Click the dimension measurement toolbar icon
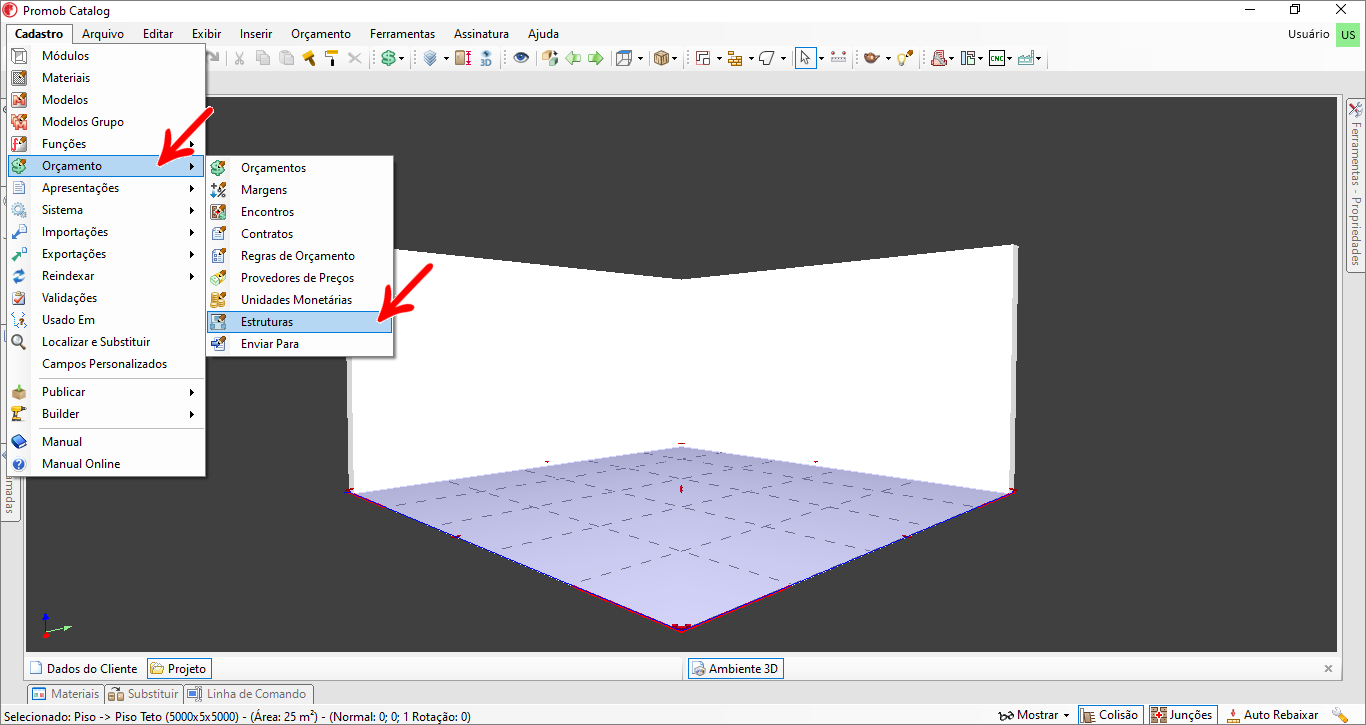Viewport: 1366px width, 725px height. (838, 58)
